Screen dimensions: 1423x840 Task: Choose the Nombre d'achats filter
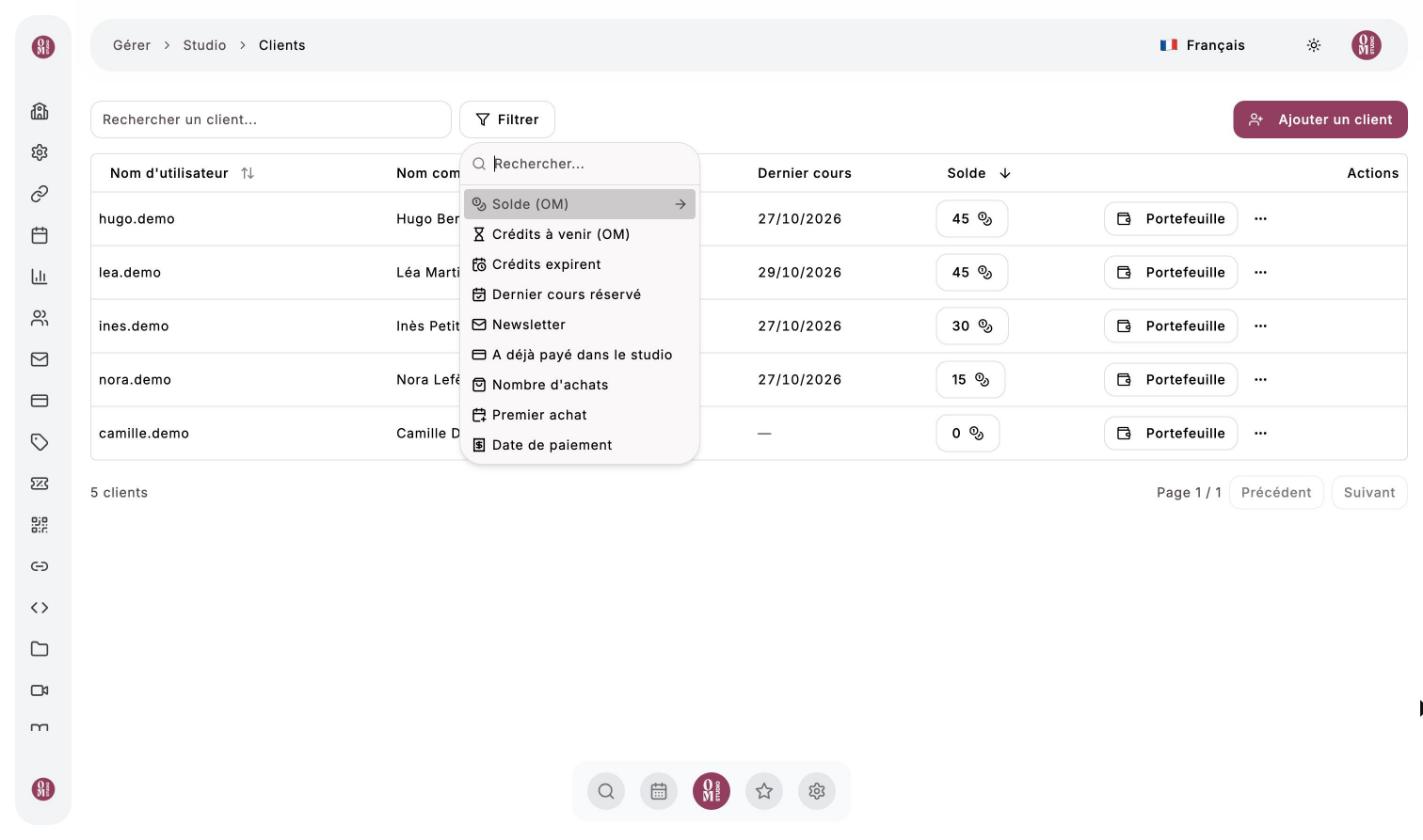pyautogui.click(x=580, y=384)
